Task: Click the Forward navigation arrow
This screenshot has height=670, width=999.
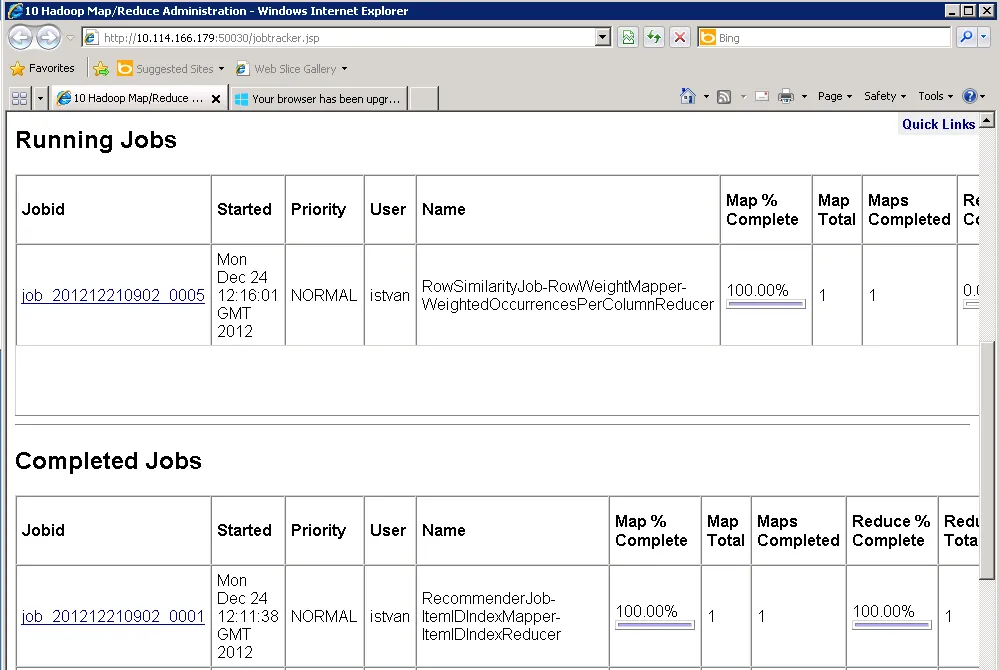Action: coord(48,38)
